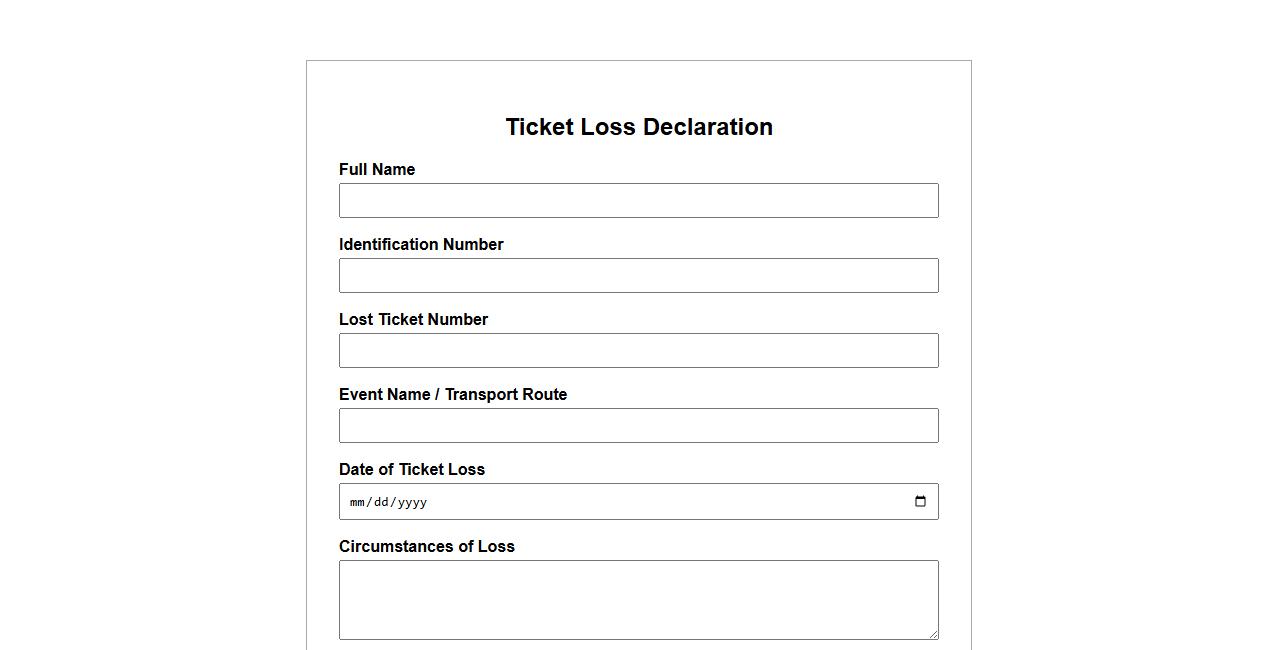Select the Lost Ticket Number field
Image resolution: width=1278 pixels, height=650 pixels.
tap(638, 350)
